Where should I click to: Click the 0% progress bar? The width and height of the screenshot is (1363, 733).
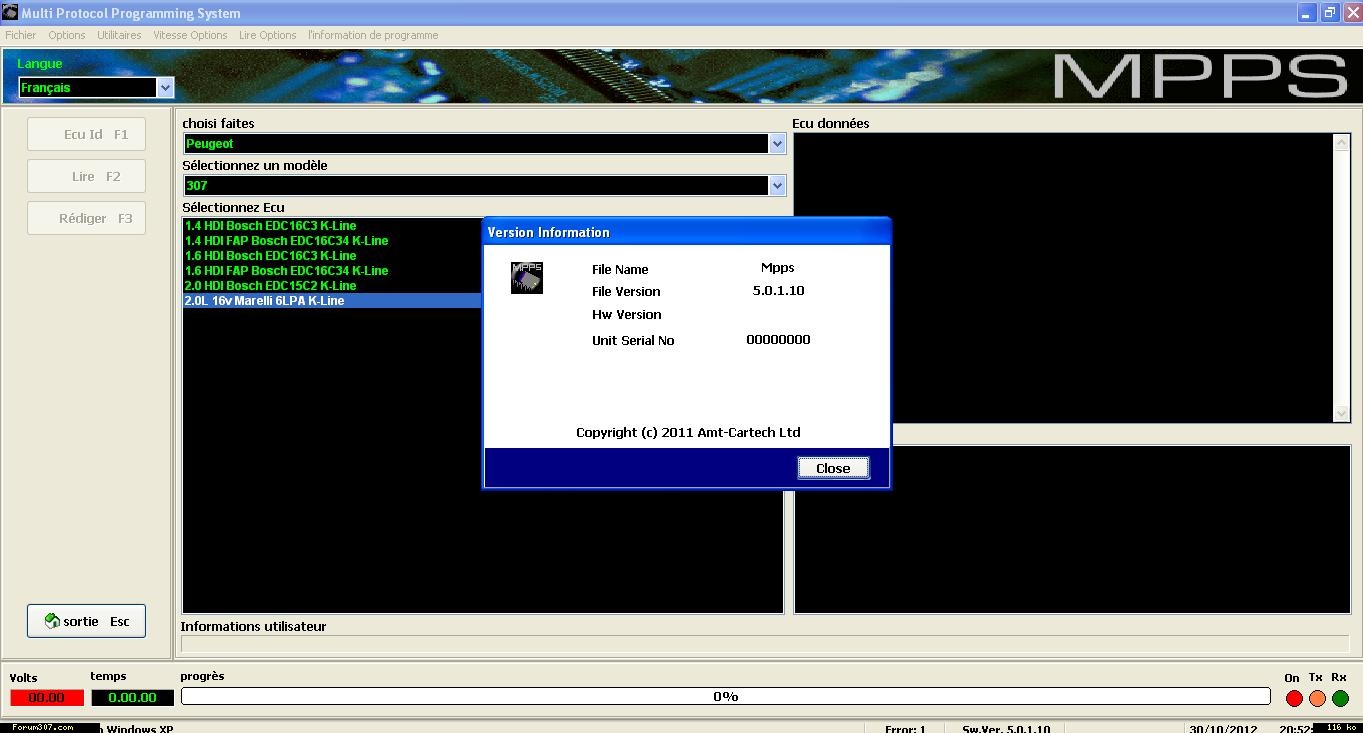726,697
